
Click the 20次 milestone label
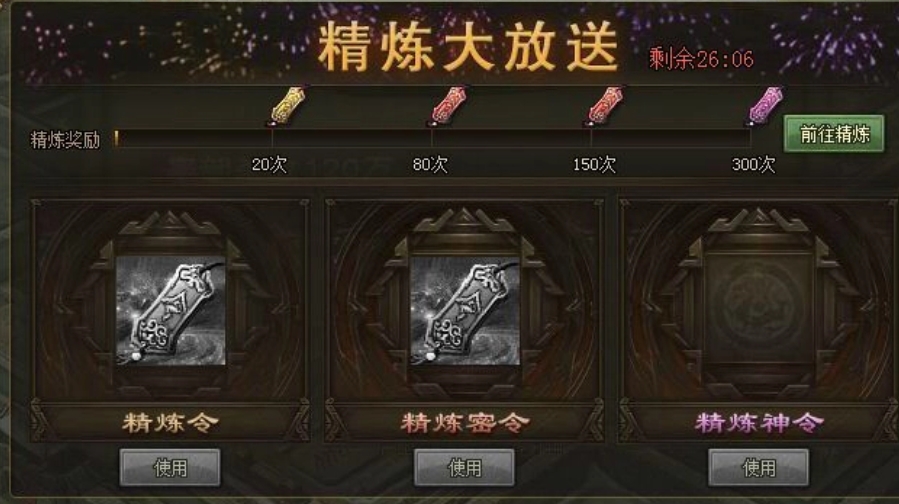click(269, 165)
